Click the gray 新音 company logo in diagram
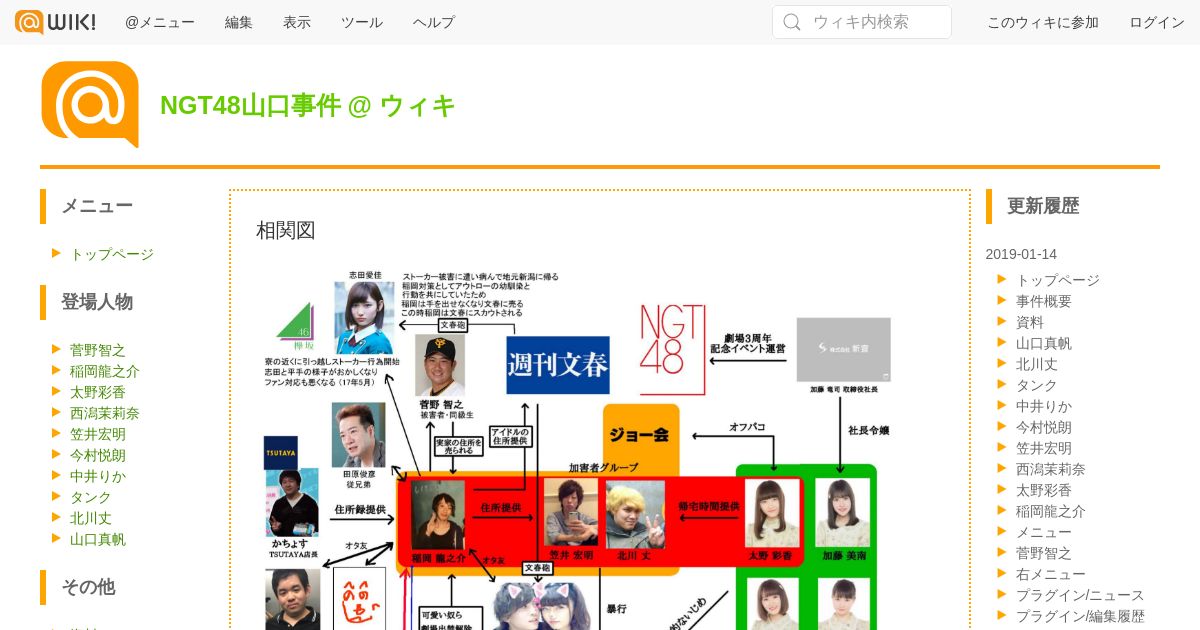The image size is (1200, 630). 843,350
